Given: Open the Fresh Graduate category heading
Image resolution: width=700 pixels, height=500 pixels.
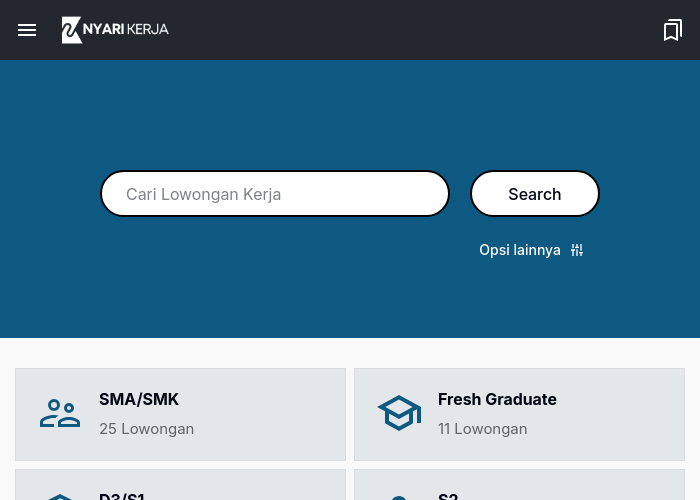Looking at the screenshot, I should [x=497, y=399].
